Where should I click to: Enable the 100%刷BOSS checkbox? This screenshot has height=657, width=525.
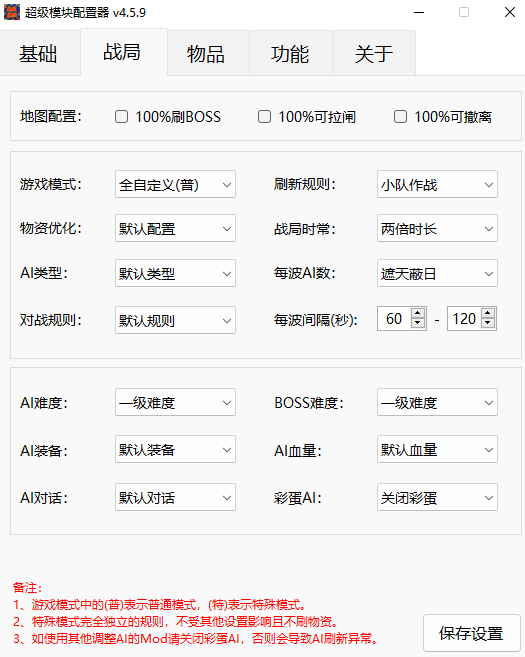tap(122, 116)
